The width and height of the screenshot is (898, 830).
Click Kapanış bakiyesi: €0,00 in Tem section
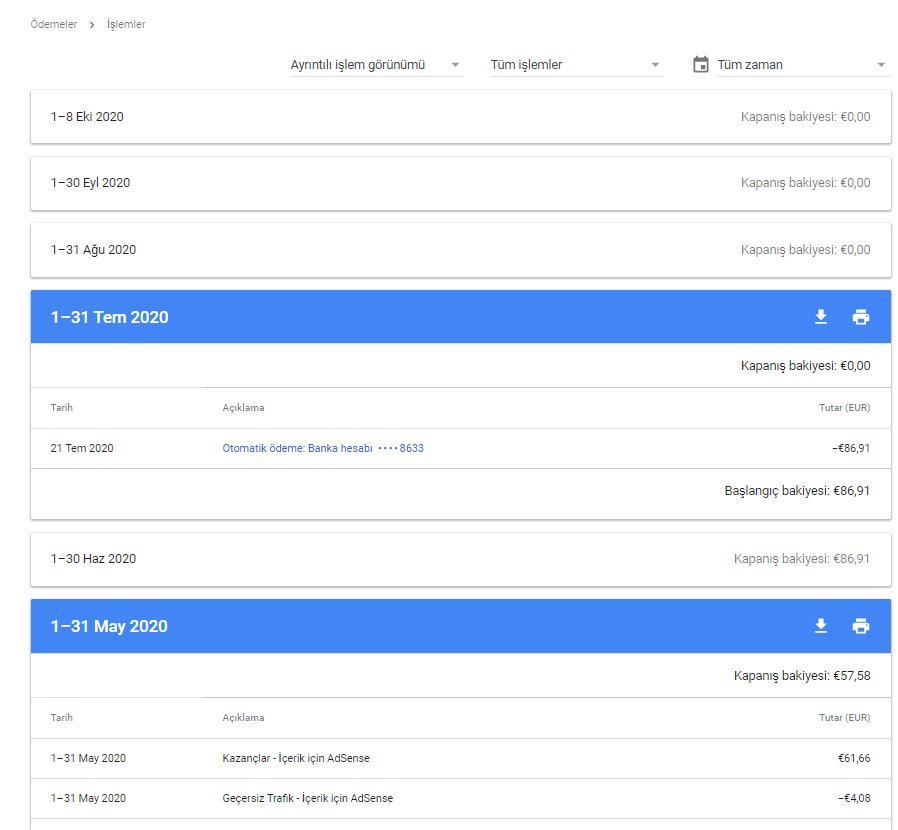pos(805,366)
